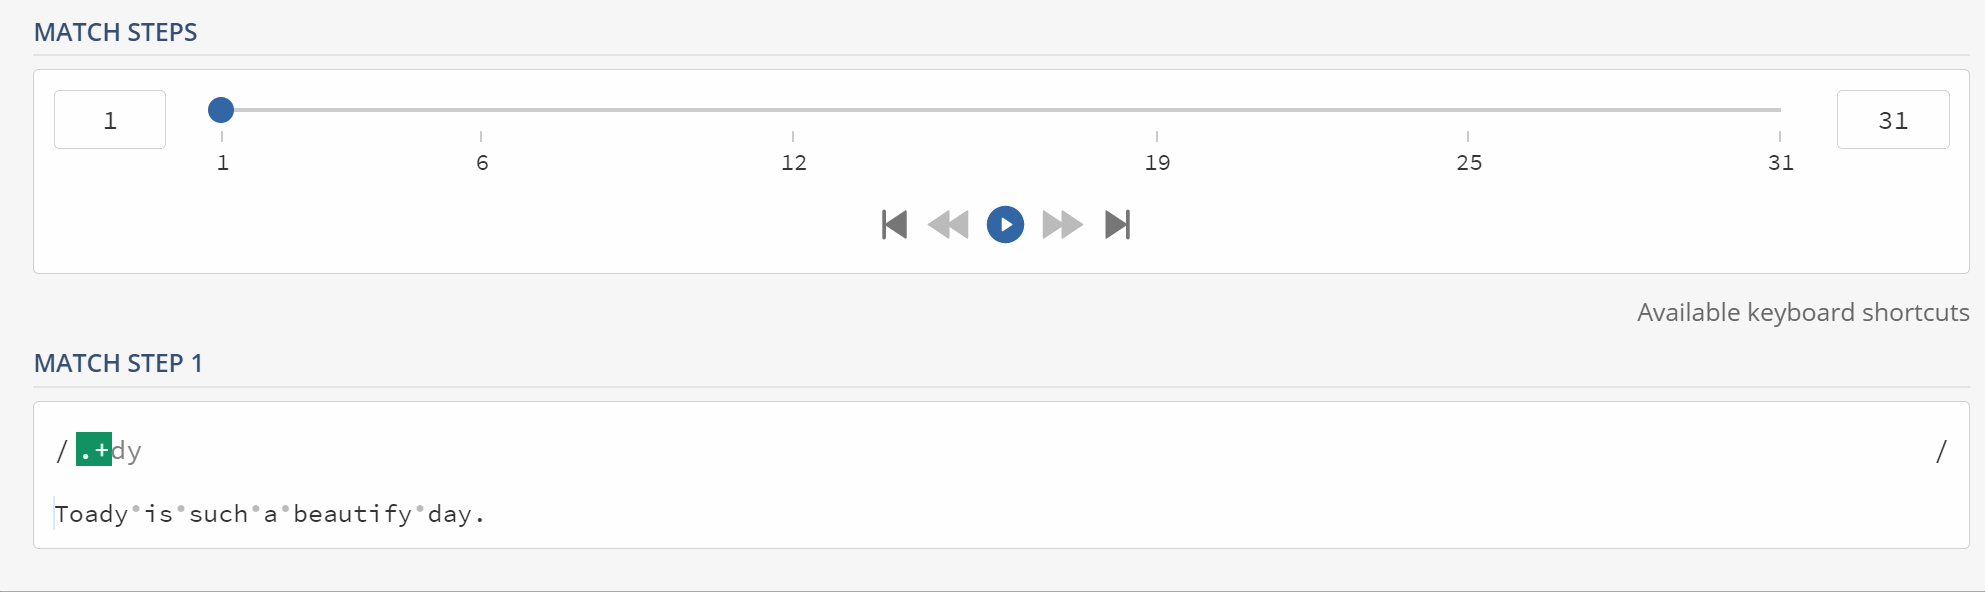This screenshot has width=1985, height=592.
Task: Click the timeline tick label 1
Action: click(222, 162)
